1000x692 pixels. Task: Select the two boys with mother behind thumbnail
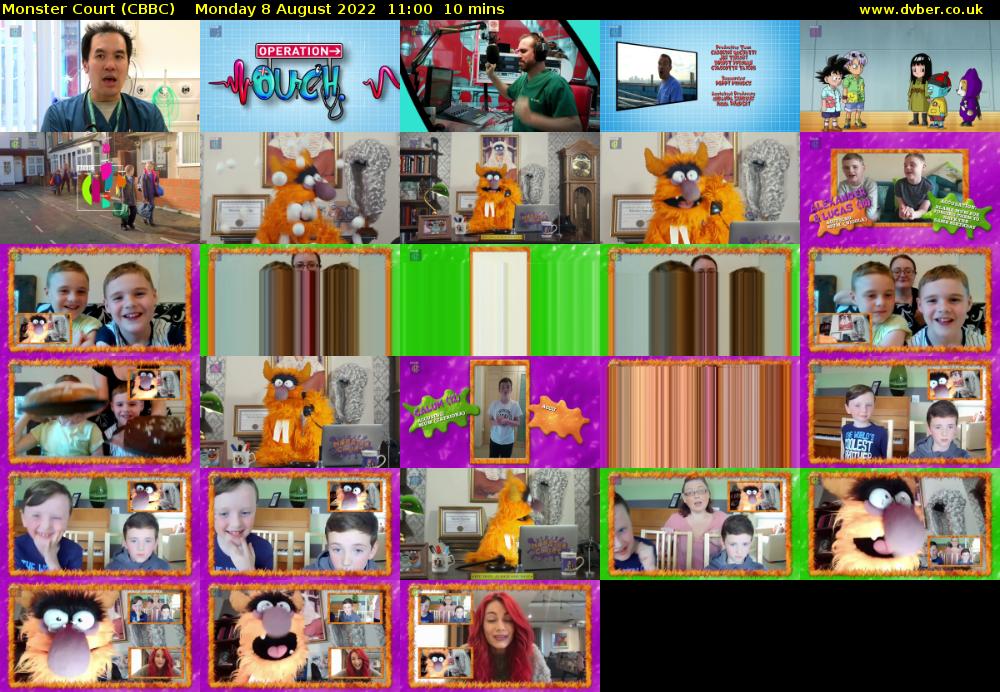(900, 300)
